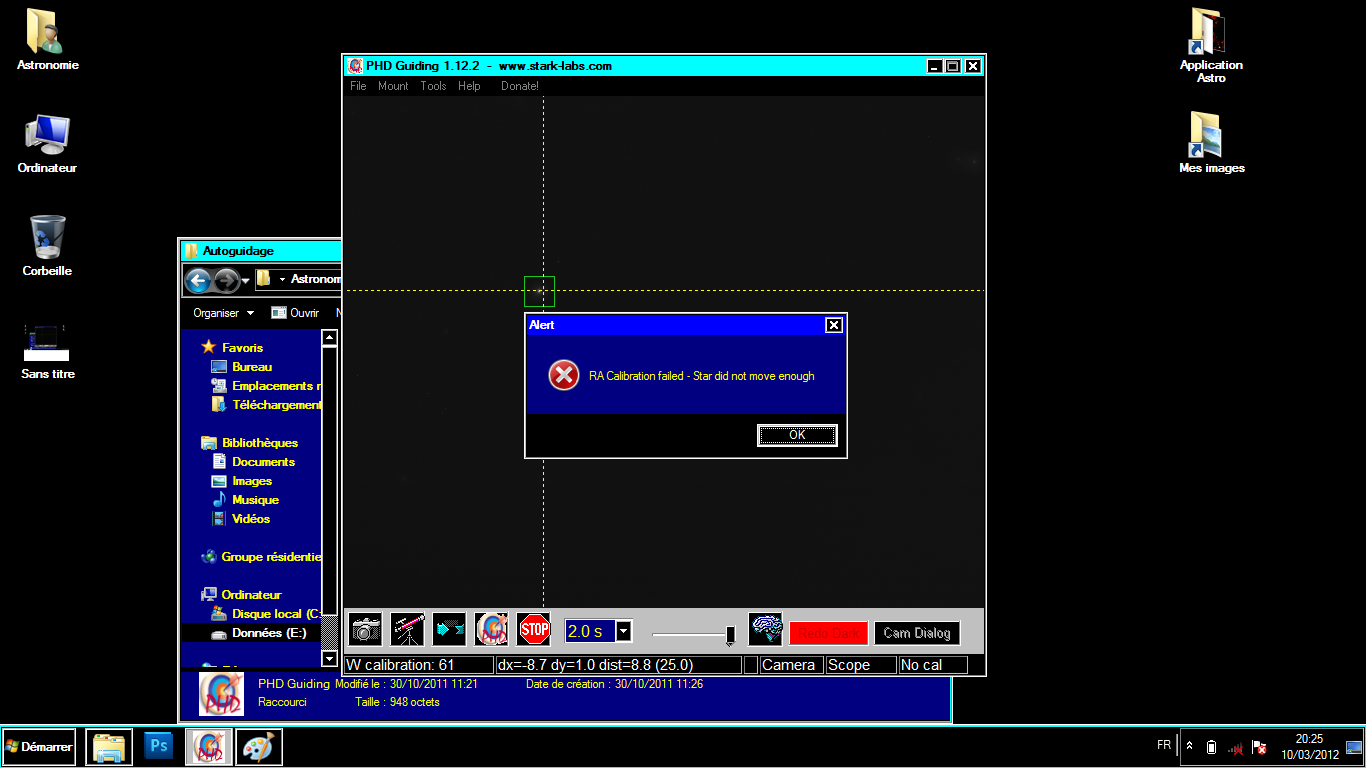This screenshot has width=1367, height=769.
Task: Click the Explorer sidebar scroll up arrow
Action: (x=330, y=337)
